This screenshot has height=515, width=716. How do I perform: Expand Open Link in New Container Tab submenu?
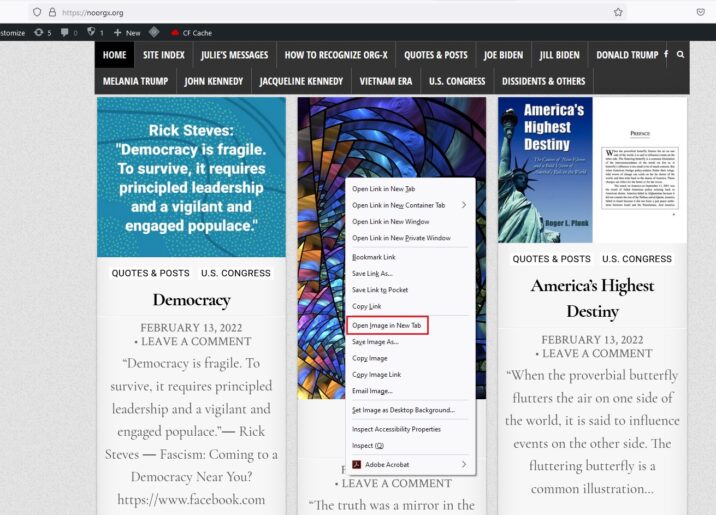point(463,205)
